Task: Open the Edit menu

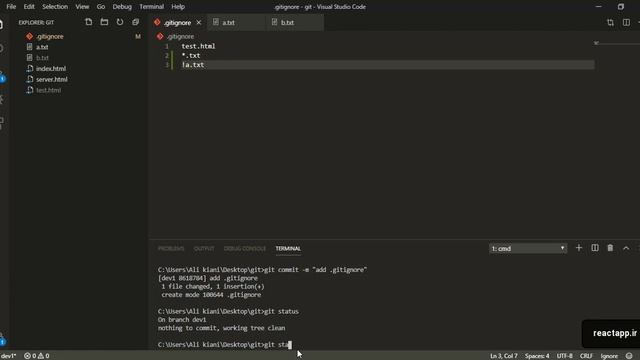Action: pos(29,7)
